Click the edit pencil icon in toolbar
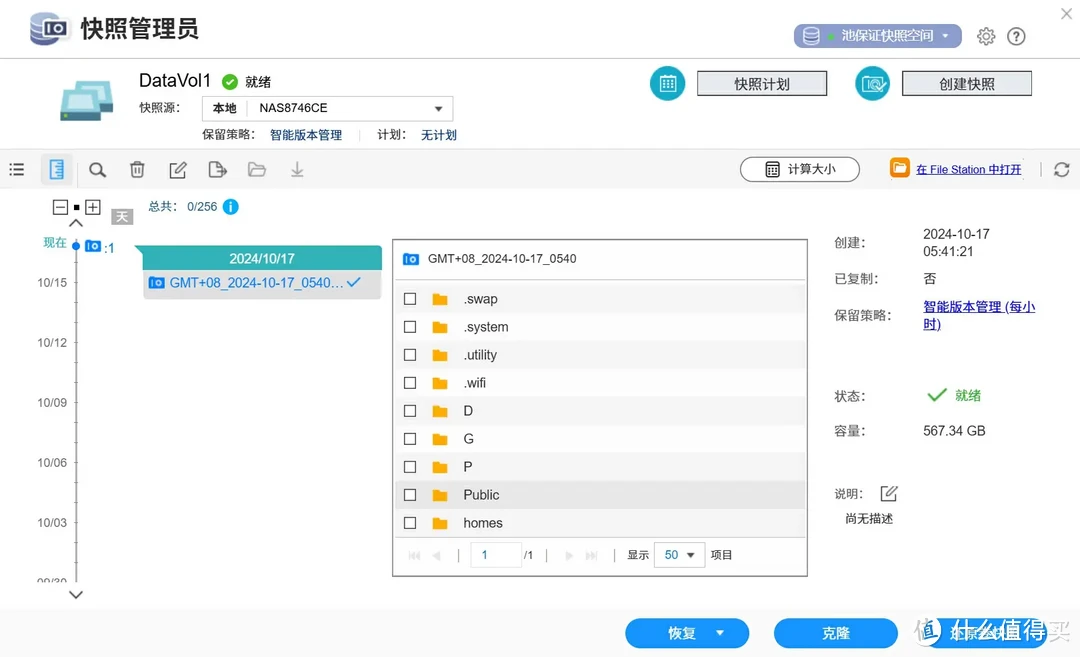The height and width of the screenshot is (657, 1080). 178,170
